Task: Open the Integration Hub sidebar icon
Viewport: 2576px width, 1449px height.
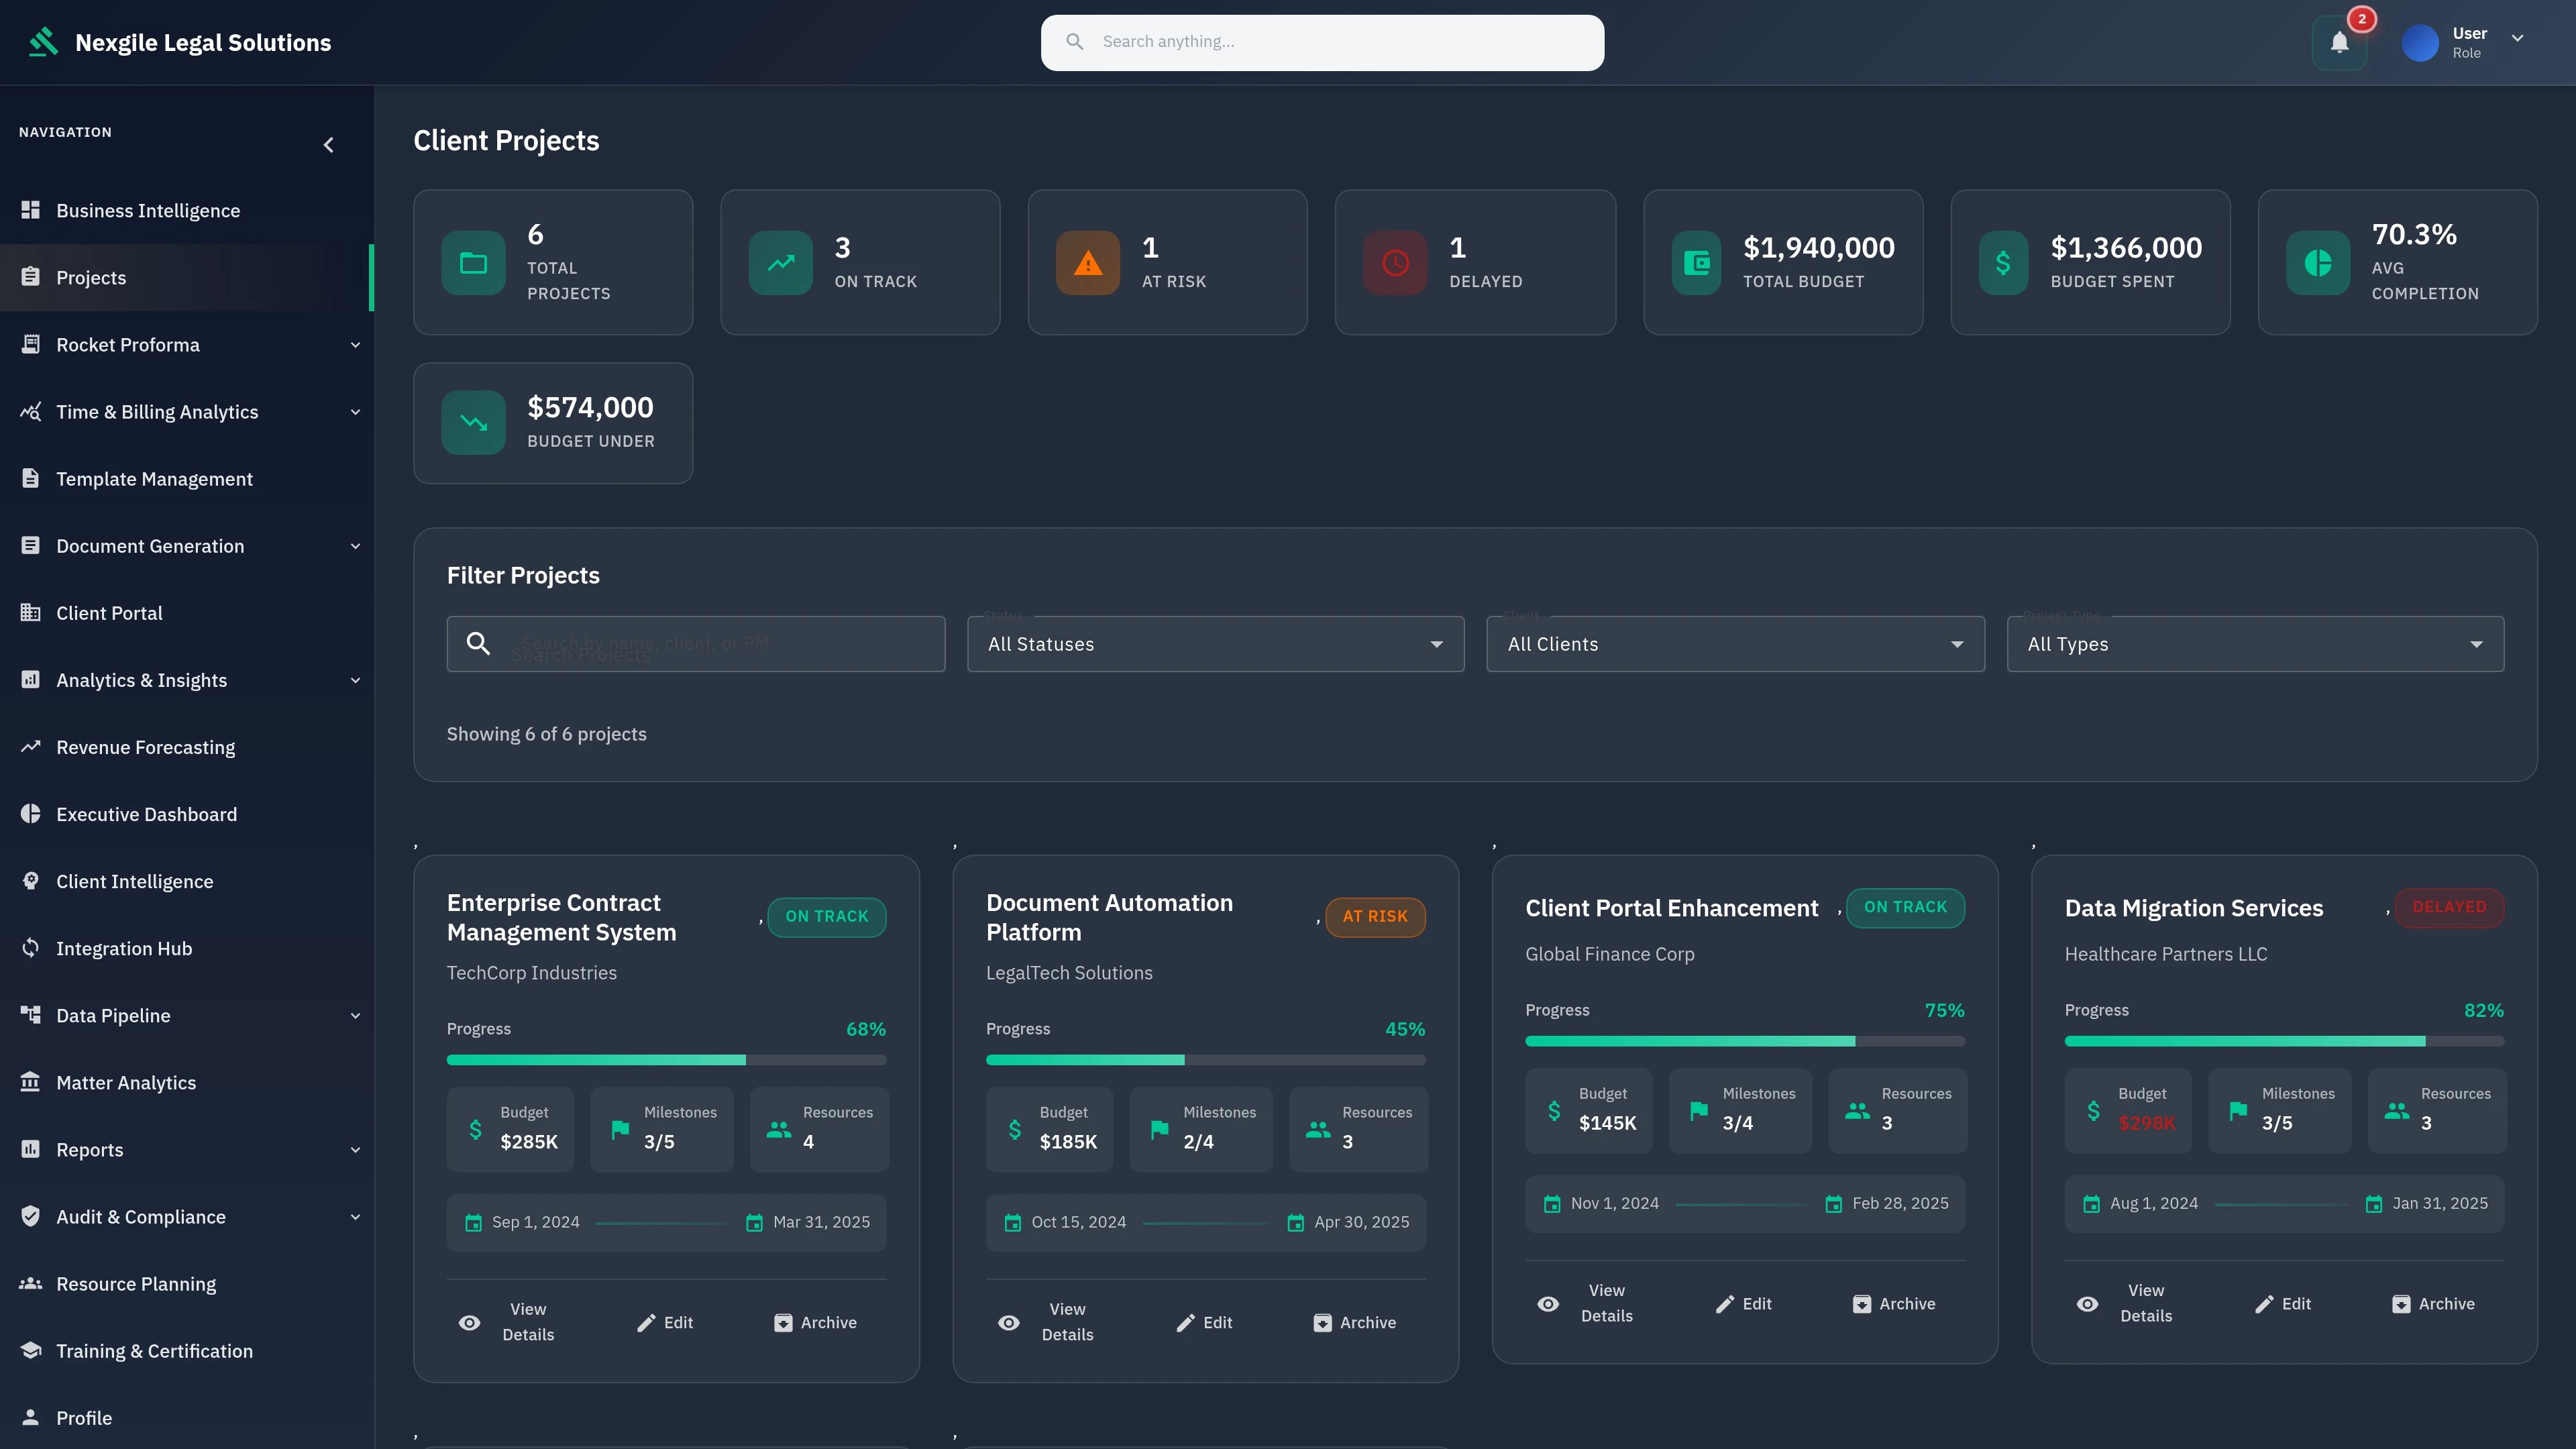Action: (30, 948)
